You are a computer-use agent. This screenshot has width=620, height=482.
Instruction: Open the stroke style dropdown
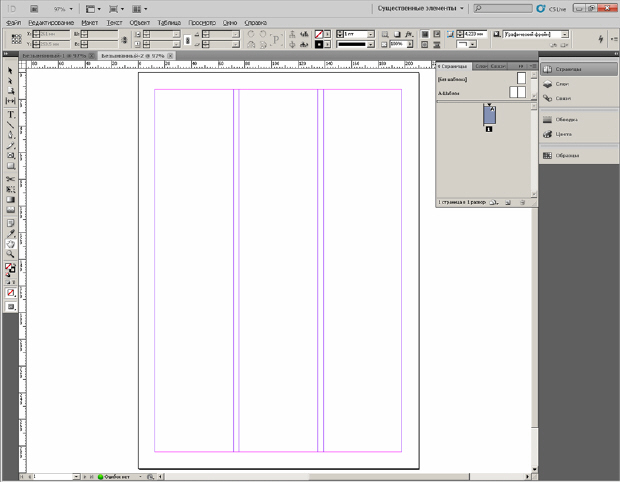point(370,44)
